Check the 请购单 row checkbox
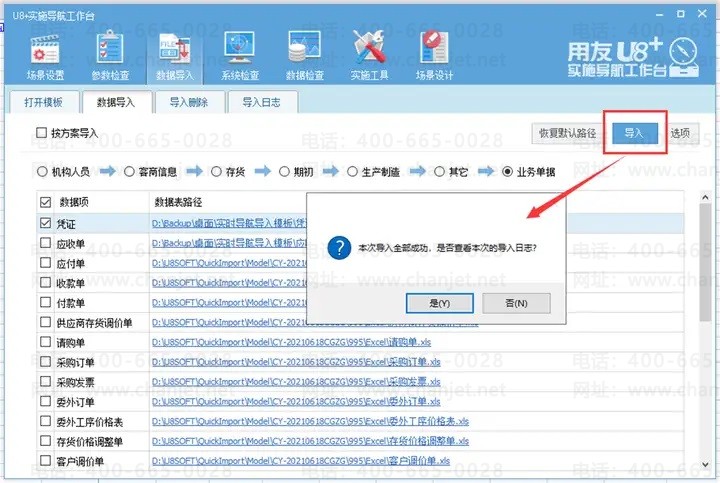The image size is (720, 483). click(45, 342)
